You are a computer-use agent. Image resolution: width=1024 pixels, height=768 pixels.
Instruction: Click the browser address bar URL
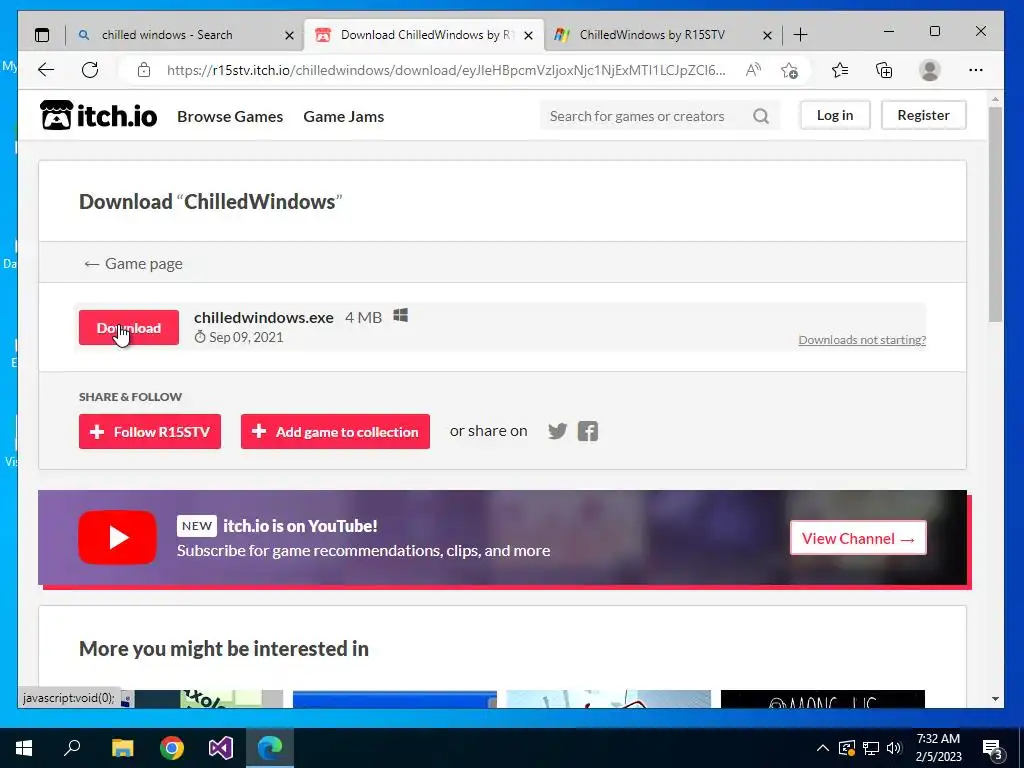pyautogui.click(x=446, y=70)
